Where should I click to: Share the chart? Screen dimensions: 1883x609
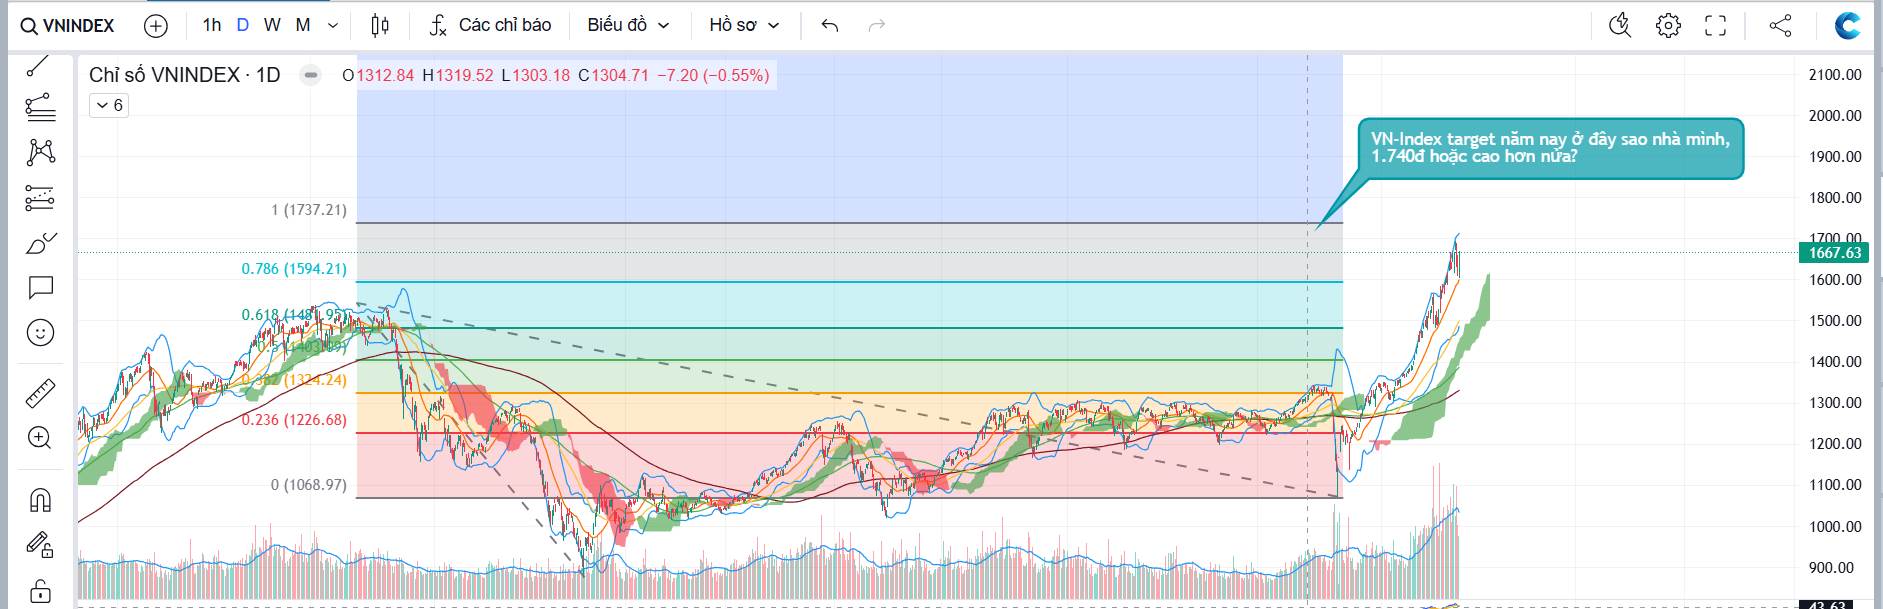(x=1780, y=25)
